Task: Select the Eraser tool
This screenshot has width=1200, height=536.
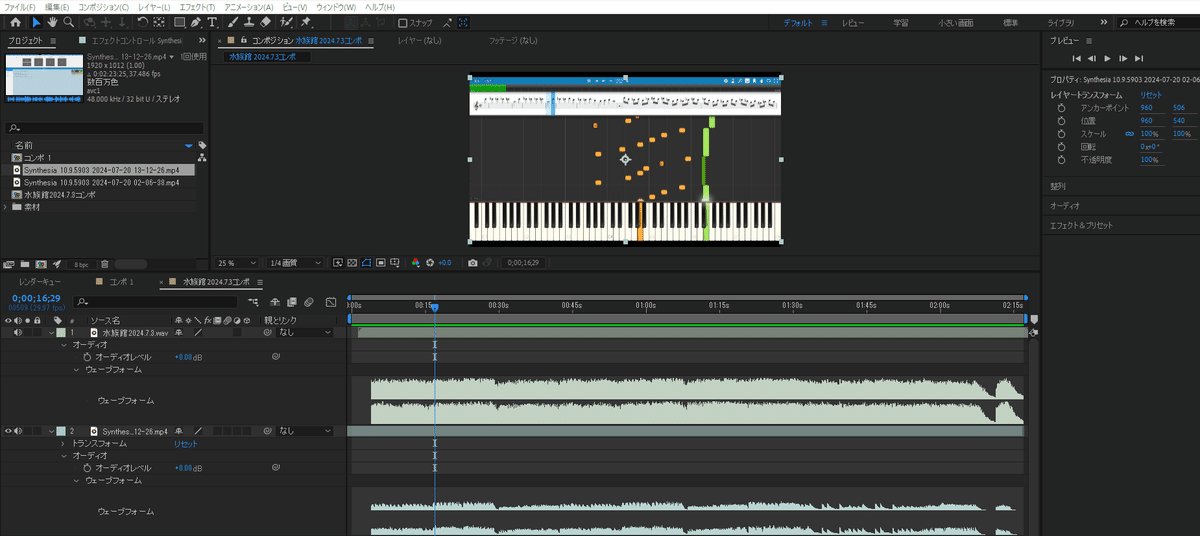Action: (x=266, y=21)
